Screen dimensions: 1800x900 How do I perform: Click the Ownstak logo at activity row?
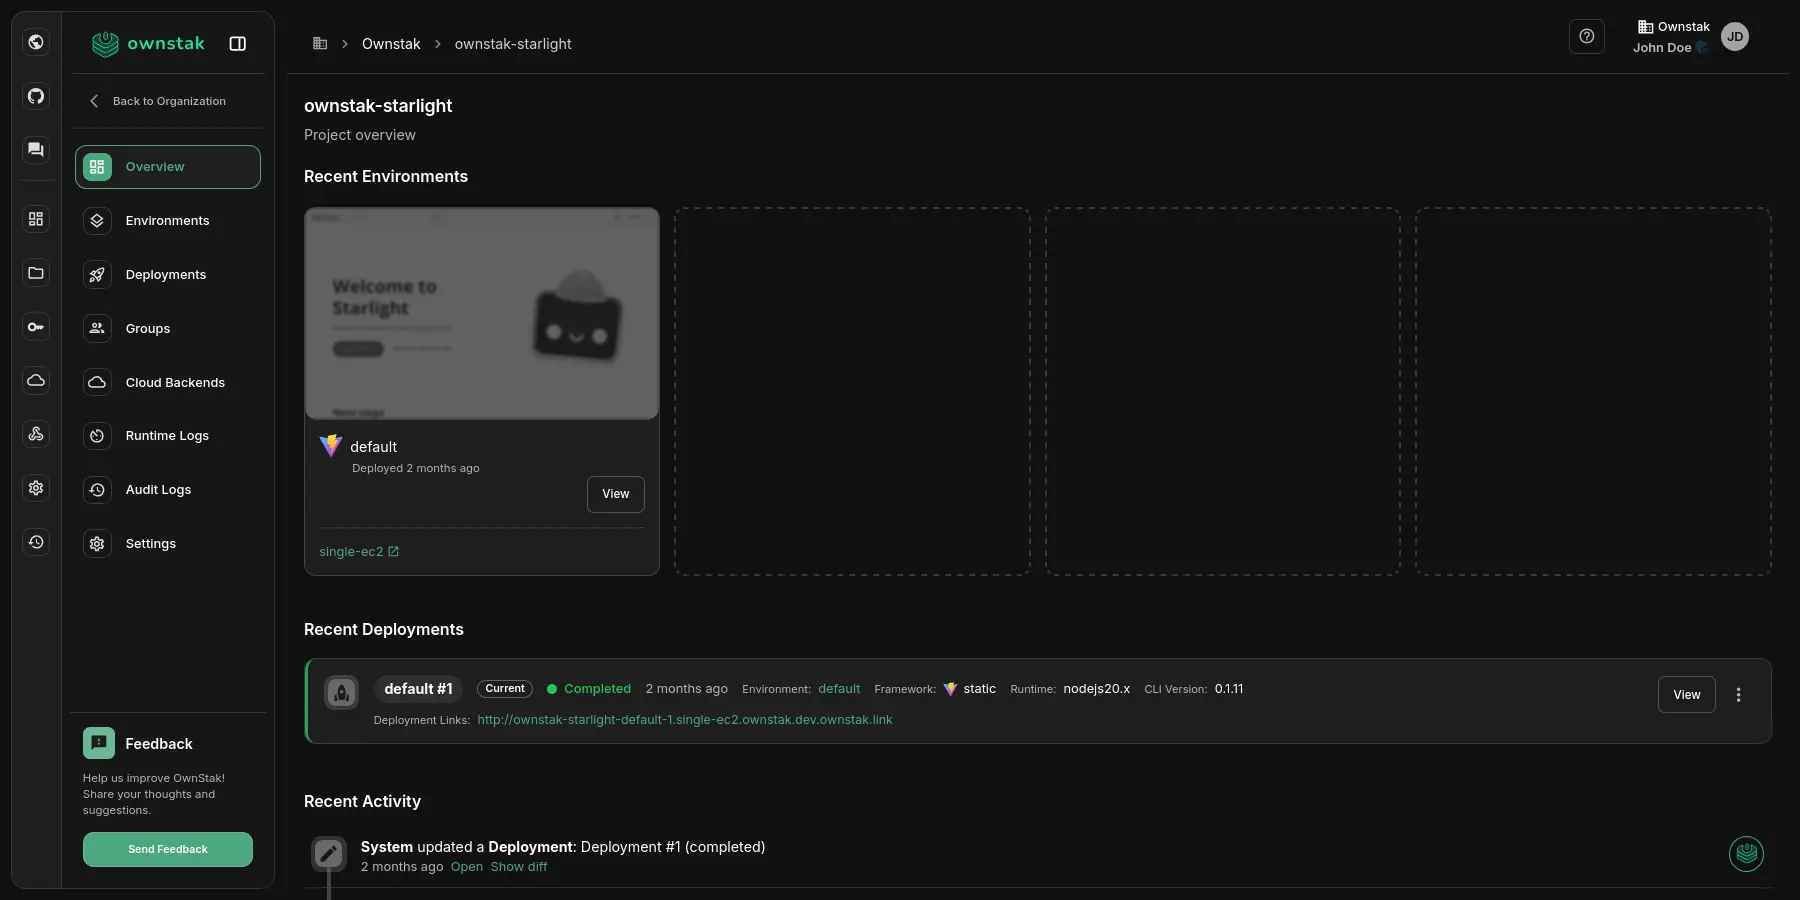(x=1746, y=854)
